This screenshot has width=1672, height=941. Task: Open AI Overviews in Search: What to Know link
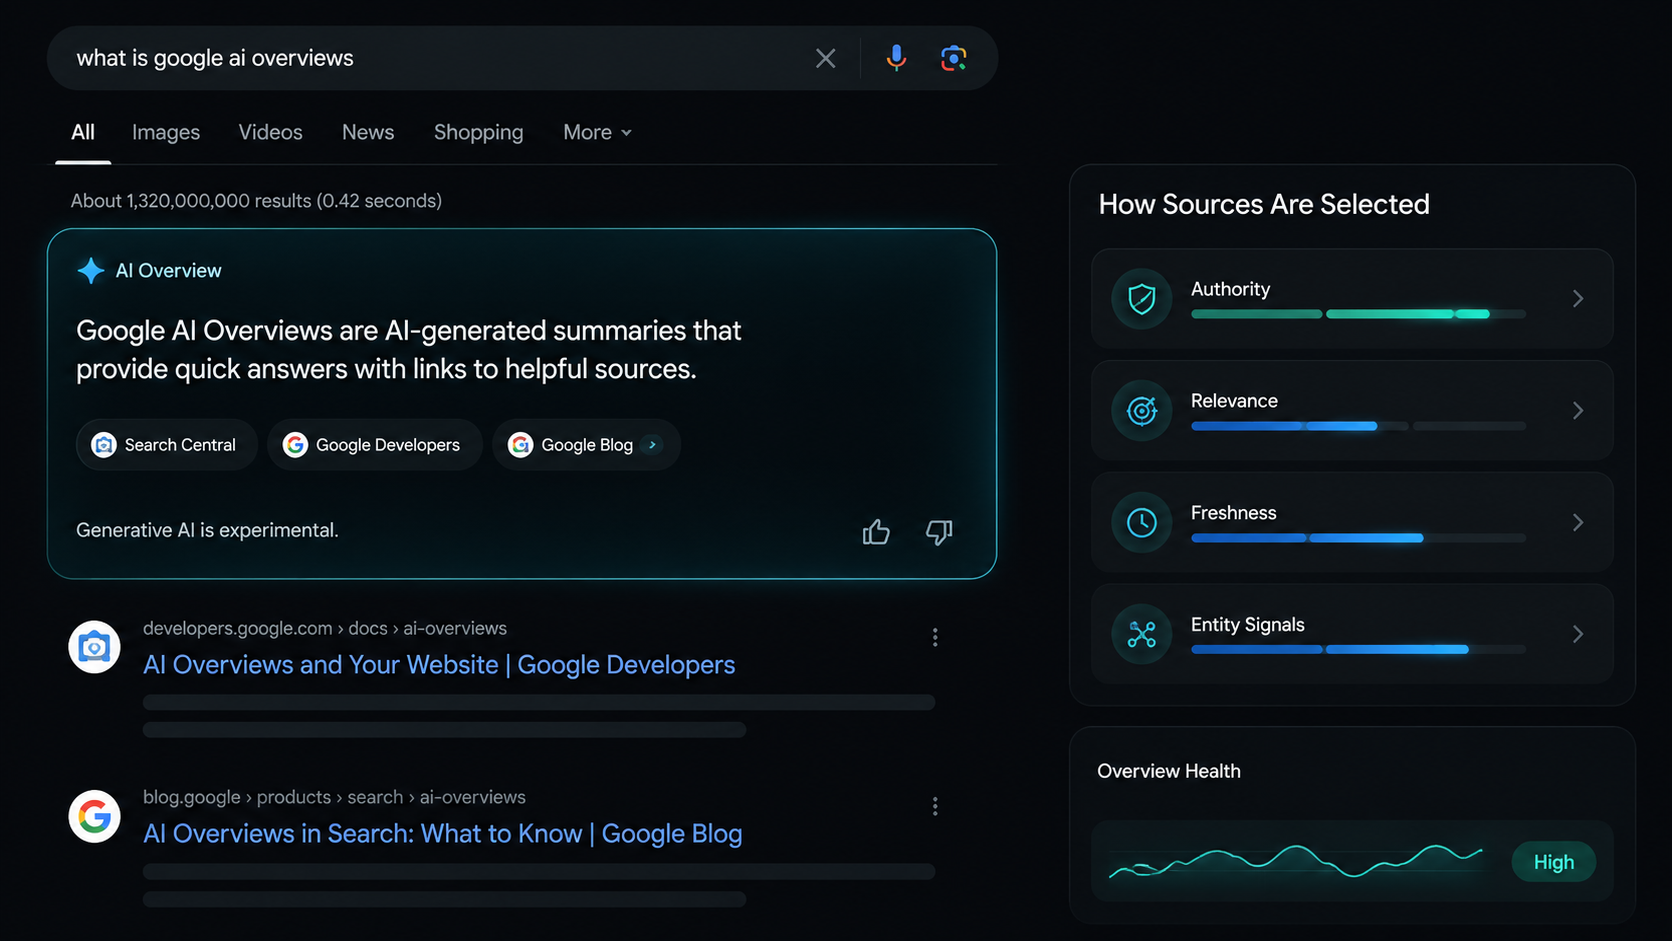pos(442,834)
